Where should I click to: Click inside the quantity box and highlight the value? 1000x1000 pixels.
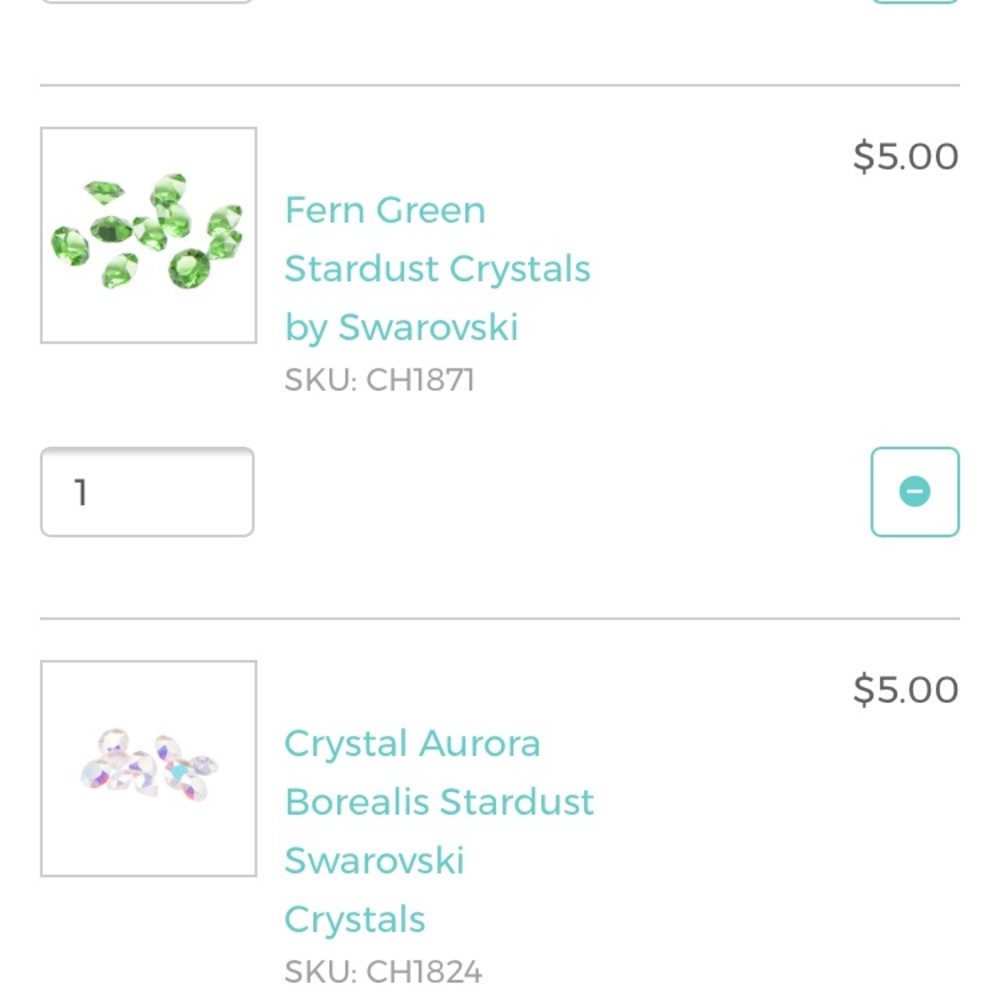146,491
